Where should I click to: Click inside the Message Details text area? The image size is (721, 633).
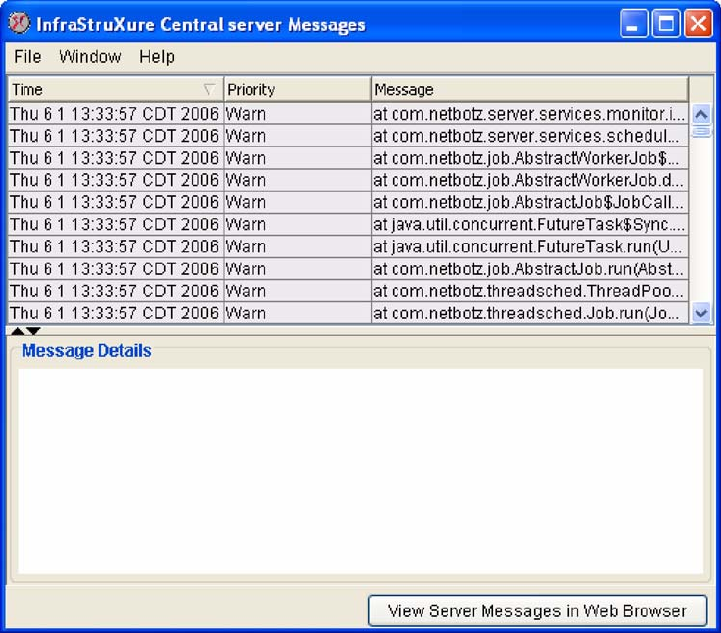pos(360,471)
